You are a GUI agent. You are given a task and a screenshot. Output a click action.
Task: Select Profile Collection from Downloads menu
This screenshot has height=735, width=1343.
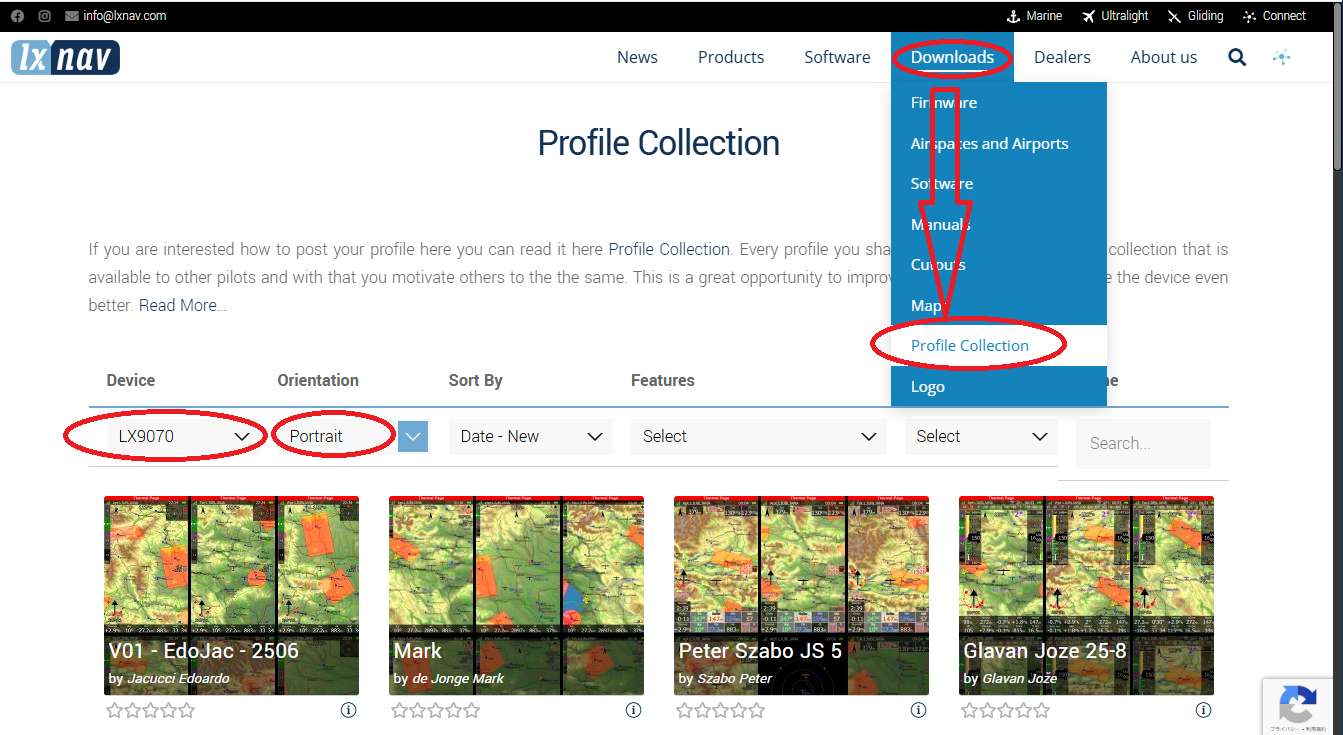[969, 346]
